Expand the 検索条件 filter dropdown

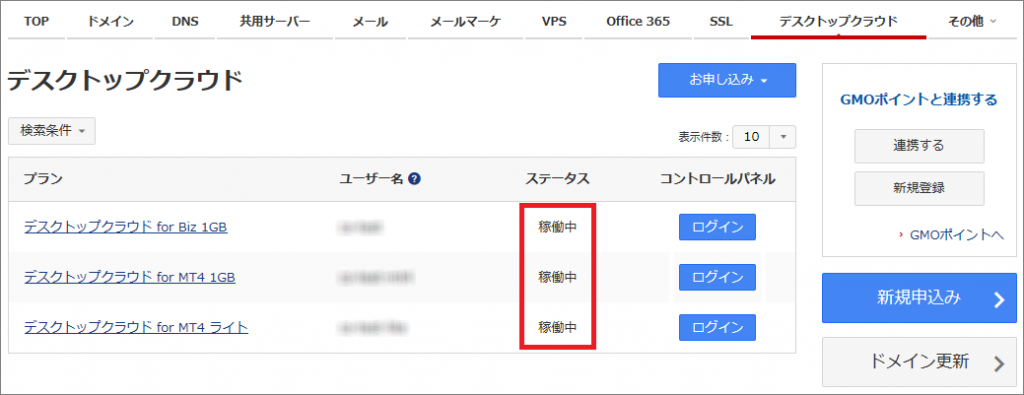click(x=52, y=131)
